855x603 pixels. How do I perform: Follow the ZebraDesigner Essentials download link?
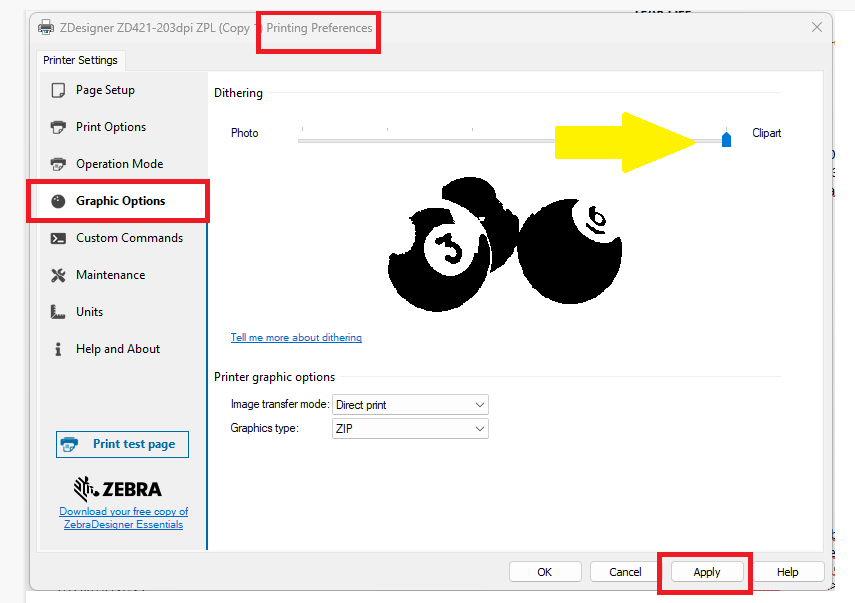tap(123, 517)
